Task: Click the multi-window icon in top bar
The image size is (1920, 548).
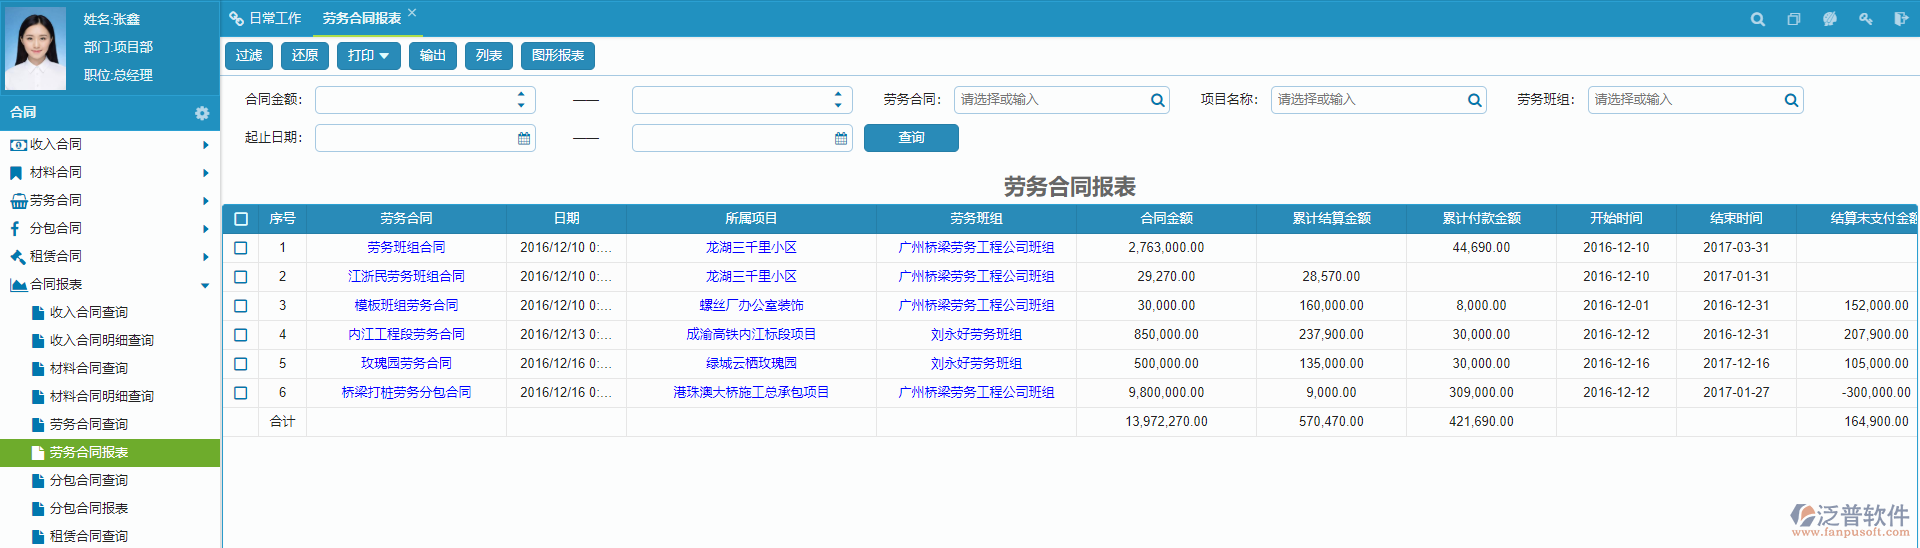Action: pyautogui.click(x=1793, y=19)
